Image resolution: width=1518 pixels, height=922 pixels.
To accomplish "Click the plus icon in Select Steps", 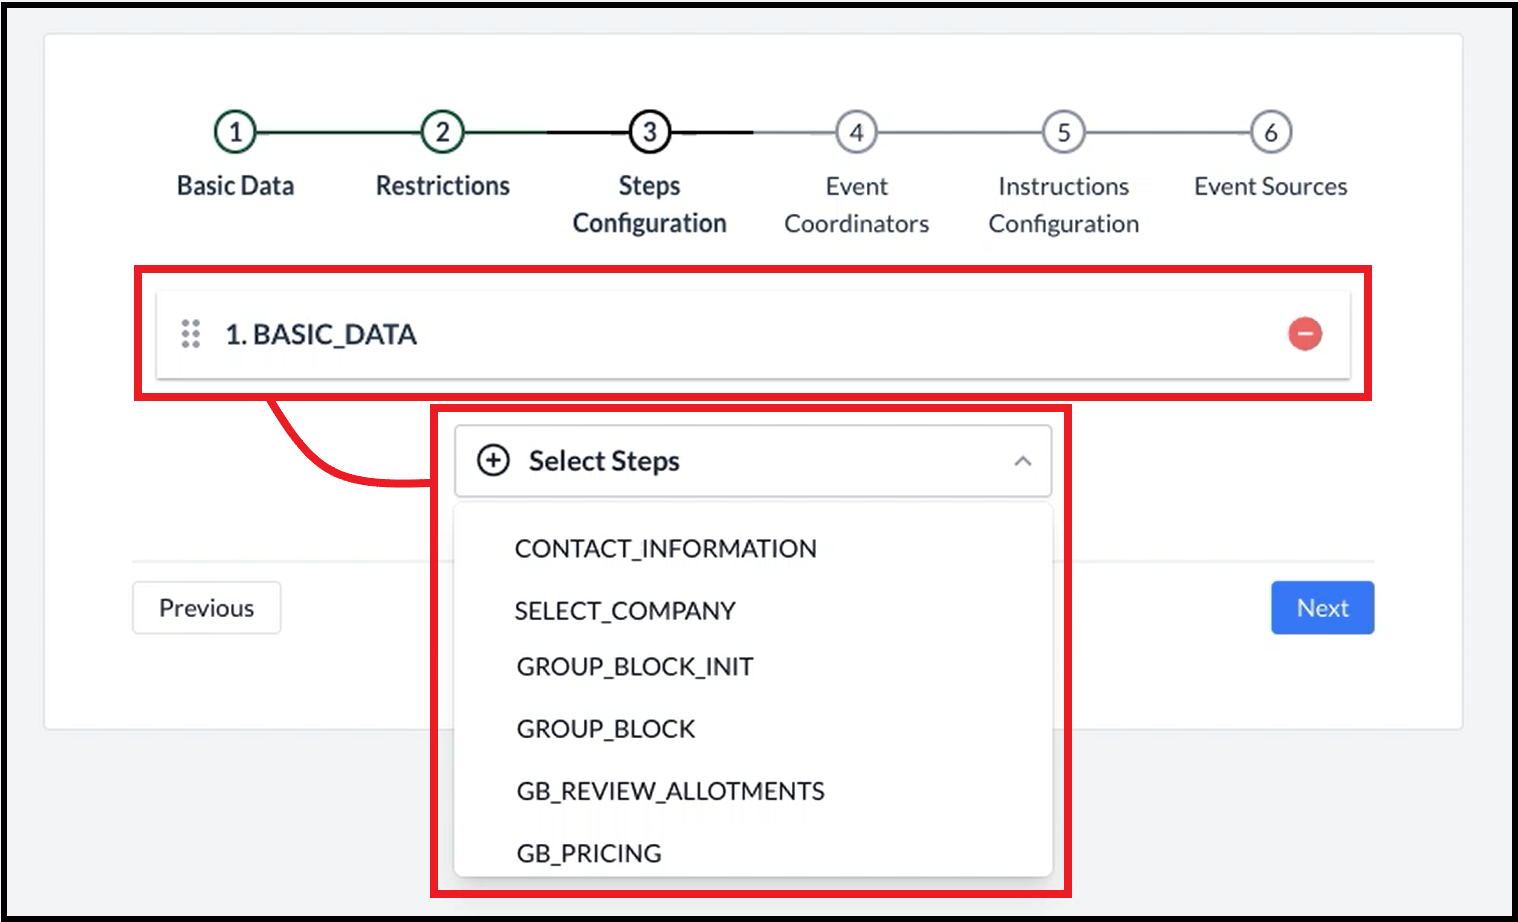I will pos(493,461).
